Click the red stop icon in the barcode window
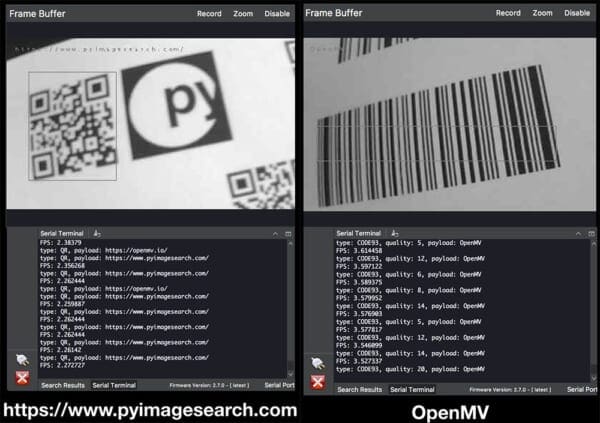The image size is (600, 423). click(318, 382)
